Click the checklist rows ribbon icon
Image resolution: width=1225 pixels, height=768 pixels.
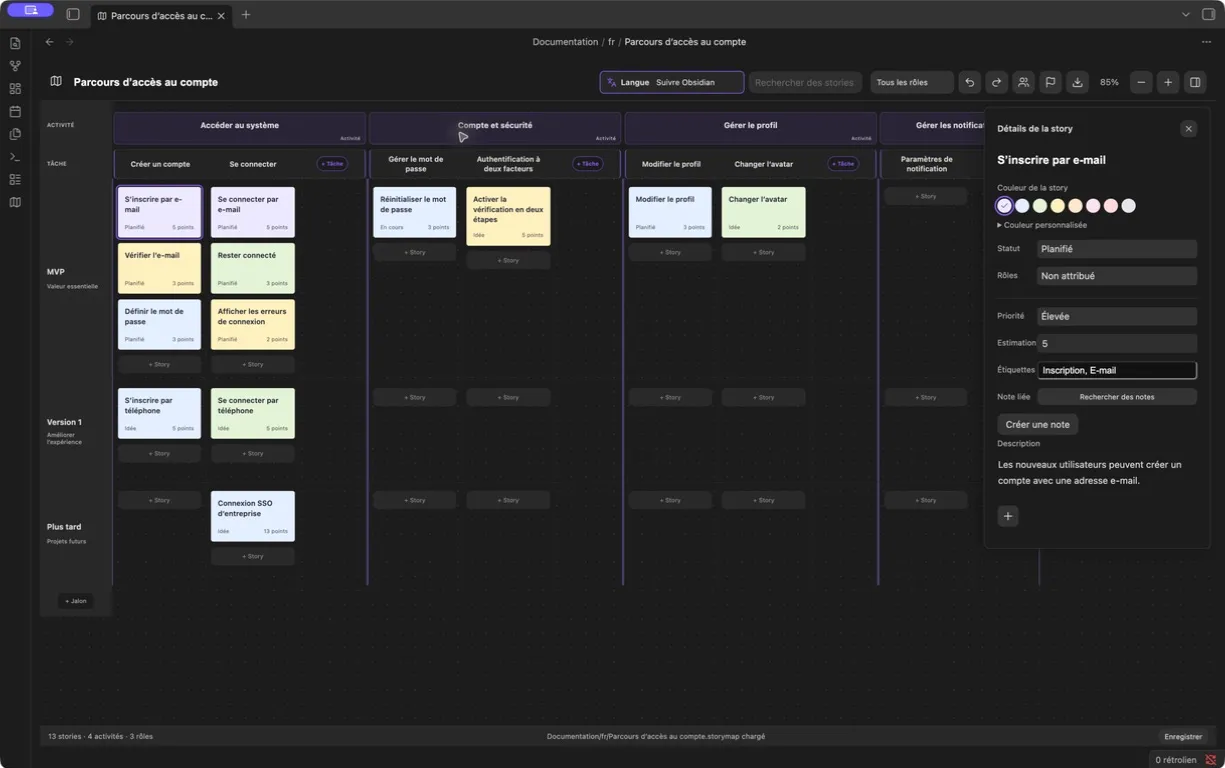(x=15, y=179)
